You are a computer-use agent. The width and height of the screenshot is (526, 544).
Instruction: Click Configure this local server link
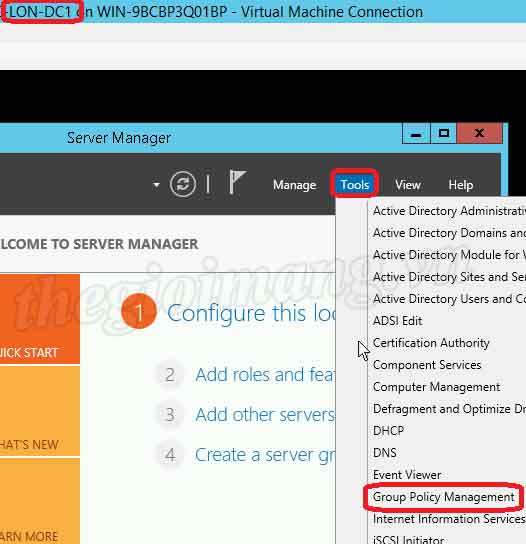point(252,314)
